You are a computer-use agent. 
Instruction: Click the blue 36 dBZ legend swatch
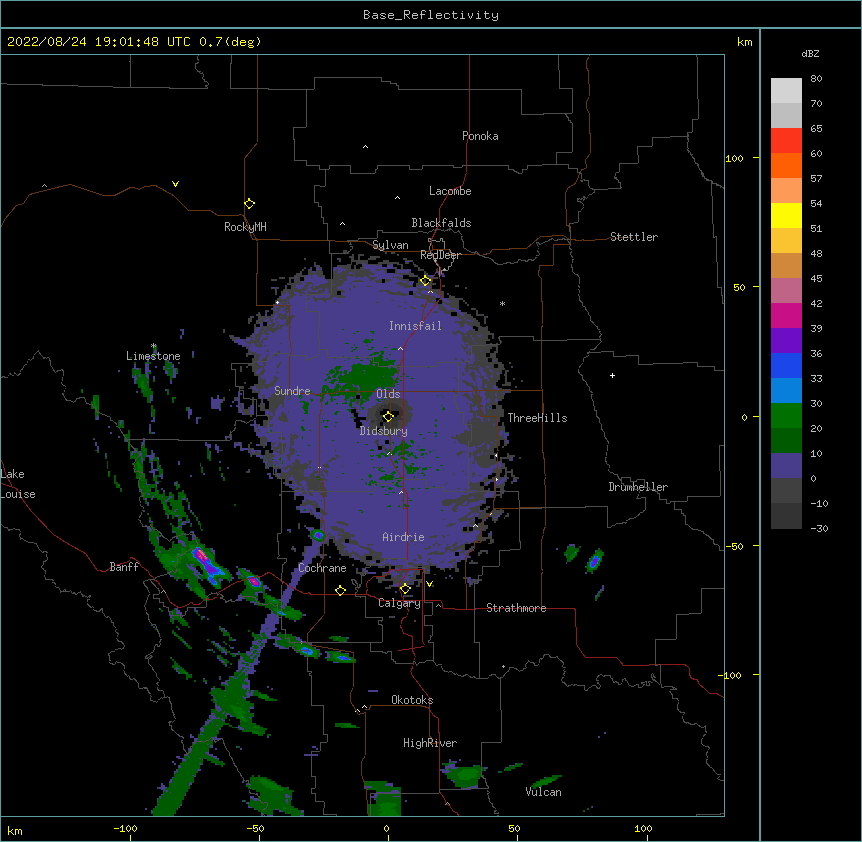786,365
